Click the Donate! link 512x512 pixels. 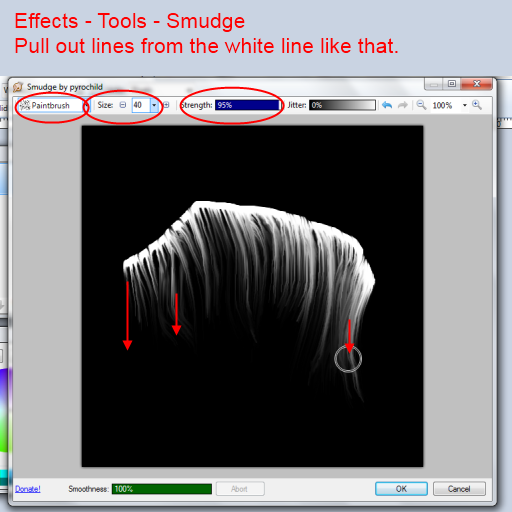[x=28, y=489]
